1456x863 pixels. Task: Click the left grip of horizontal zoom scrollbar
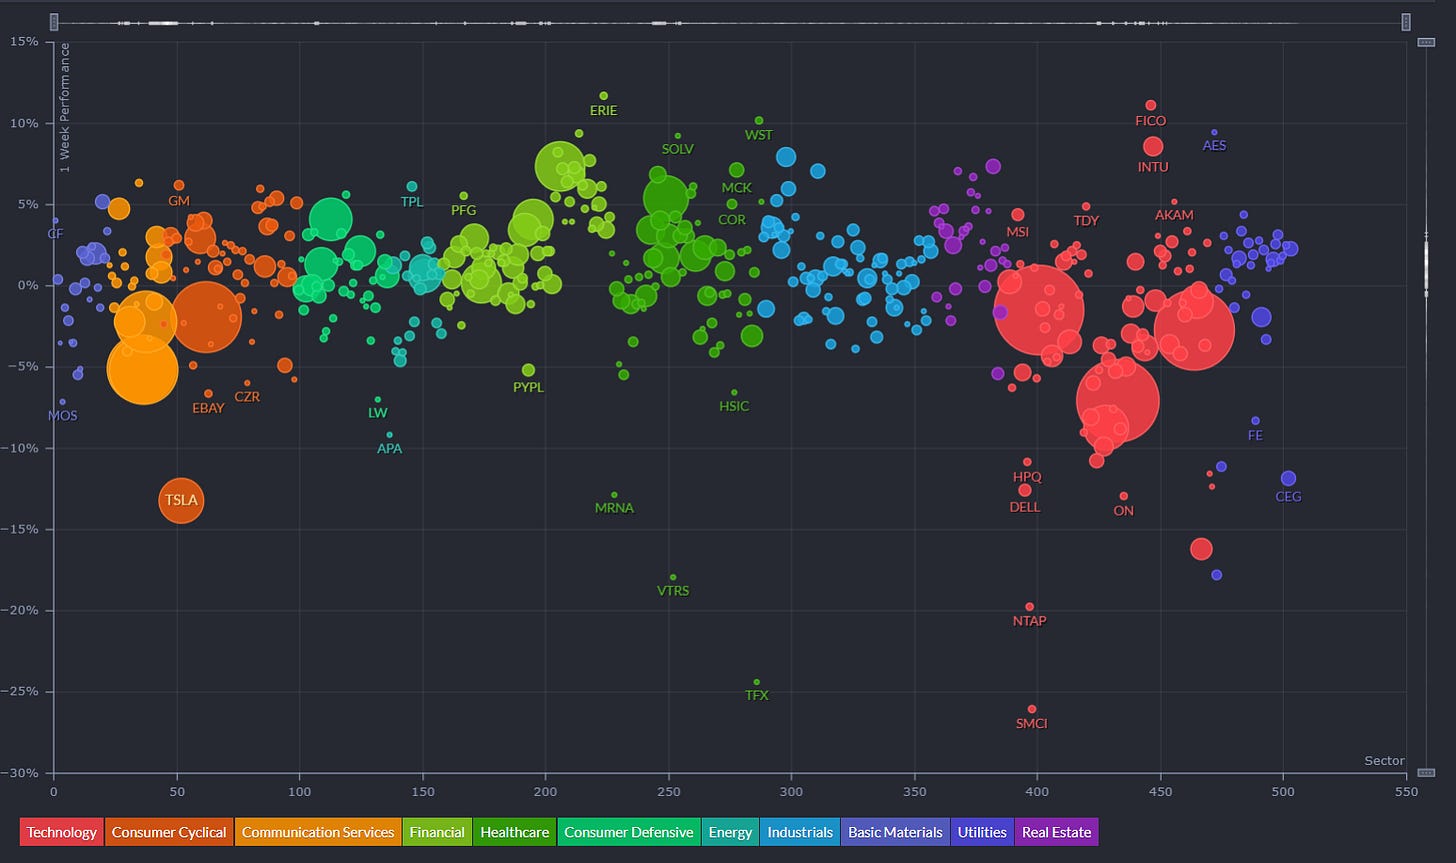point(54,22)
